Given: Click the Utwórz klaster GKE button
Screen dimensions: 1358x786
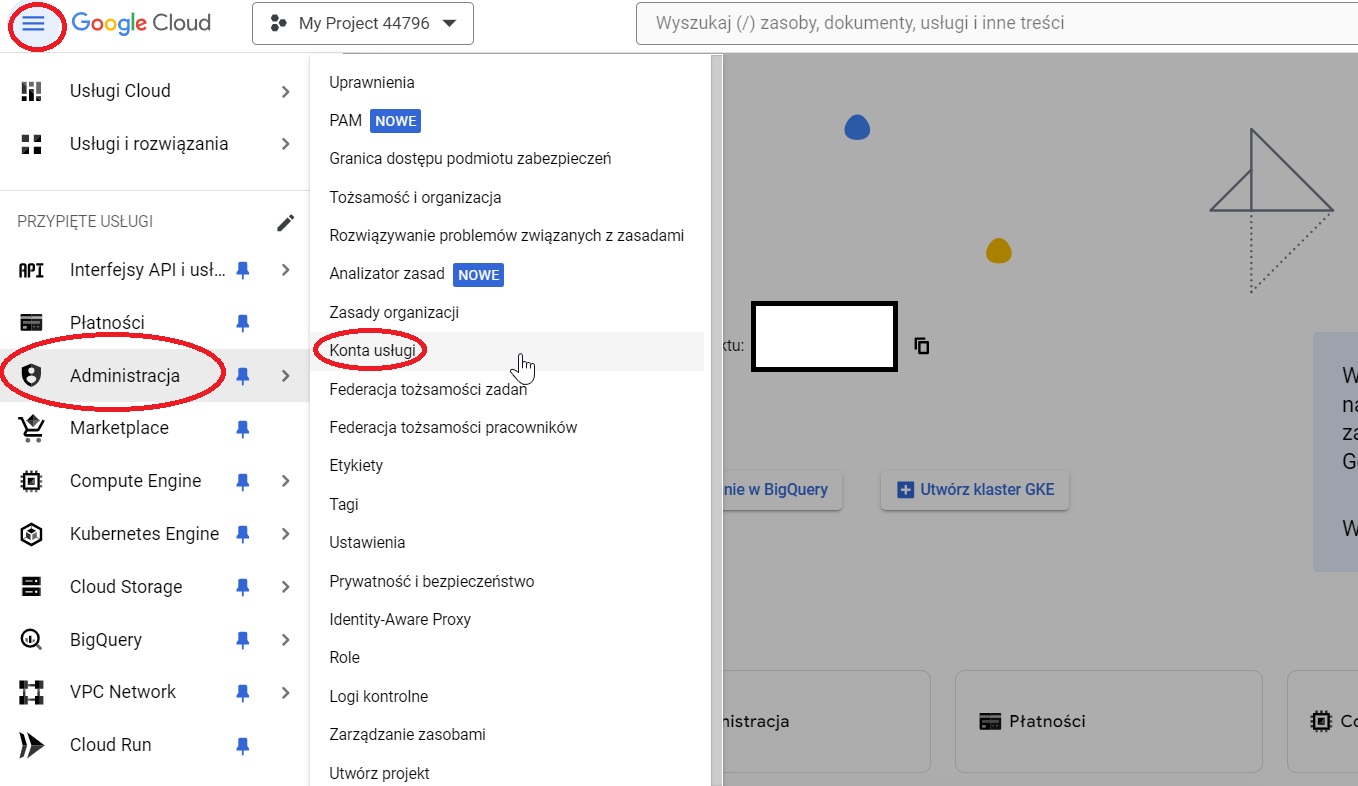Looking at the screenshot, I should click(974, 490).
